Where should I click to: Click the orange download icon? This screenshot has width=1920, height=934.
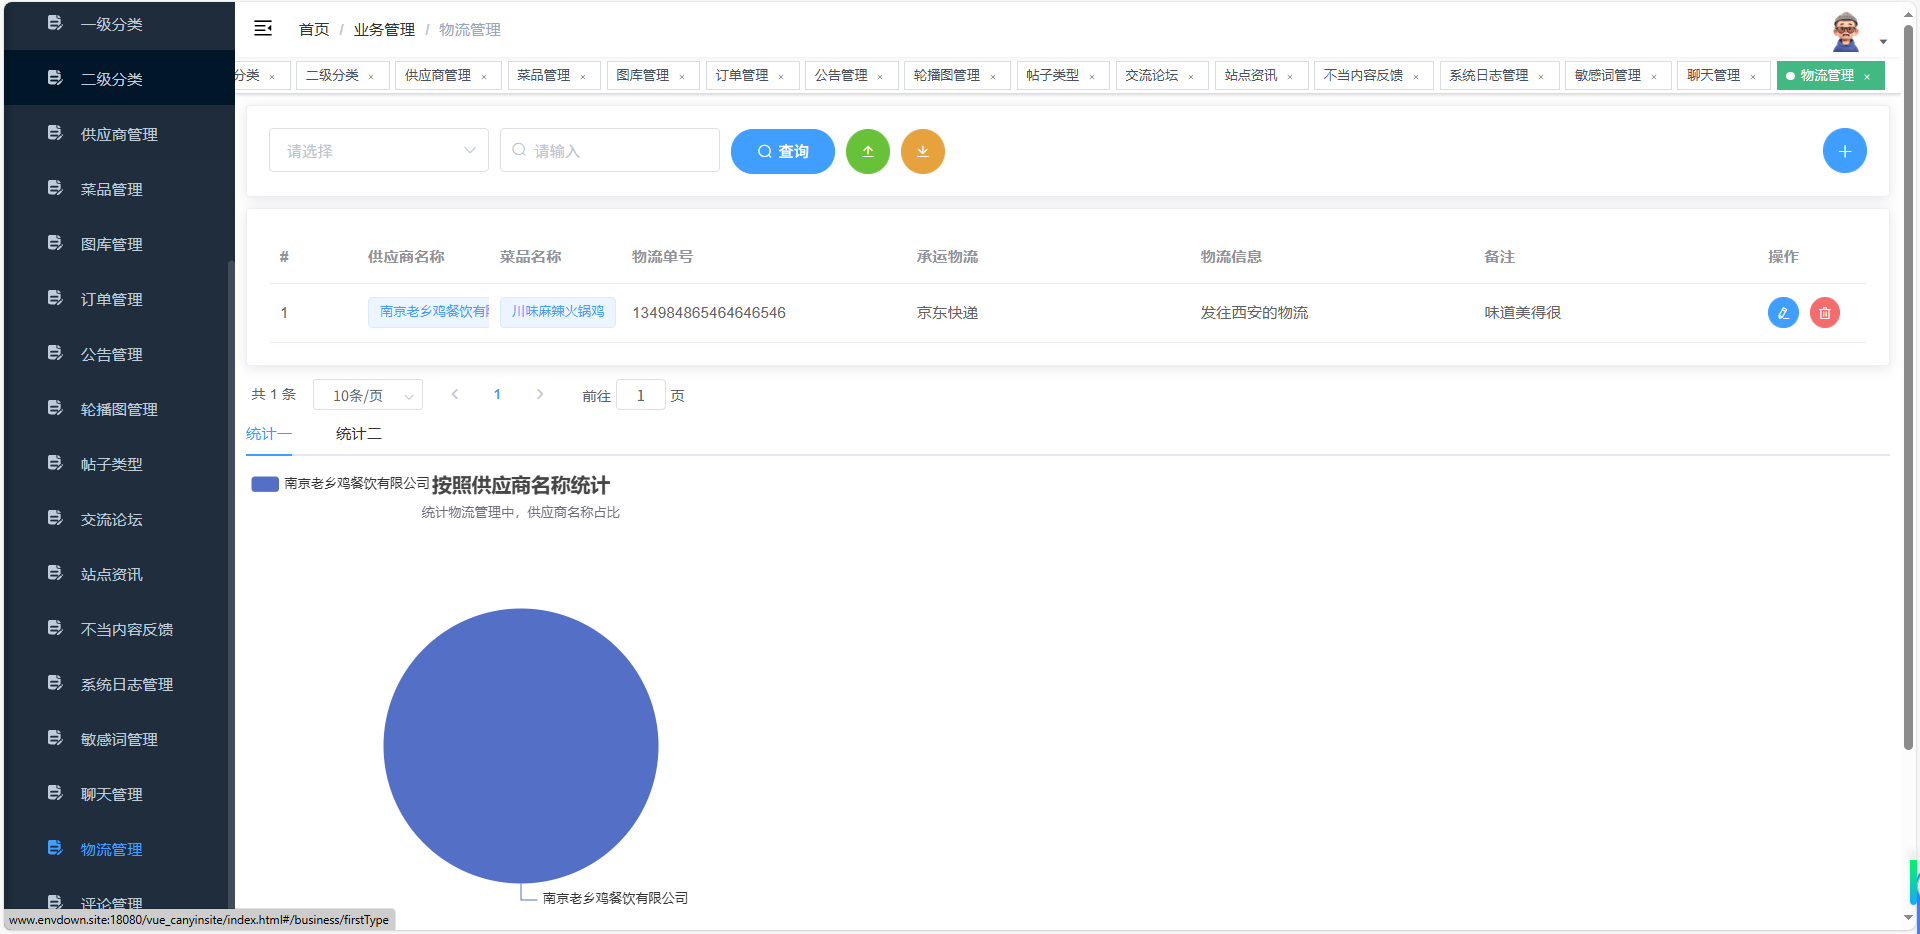(922, 151)
